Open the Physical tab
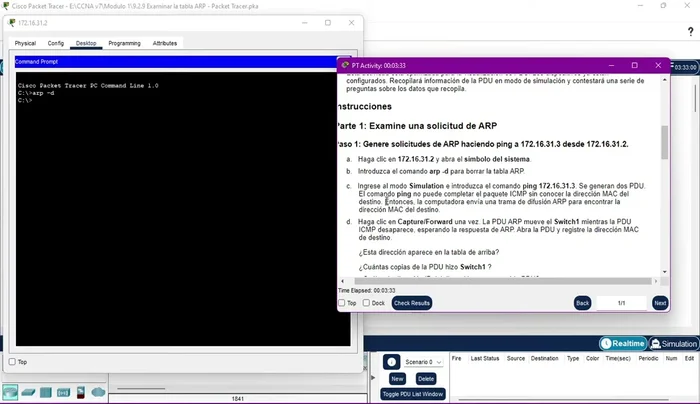700x404 pixels. point(25,43)
